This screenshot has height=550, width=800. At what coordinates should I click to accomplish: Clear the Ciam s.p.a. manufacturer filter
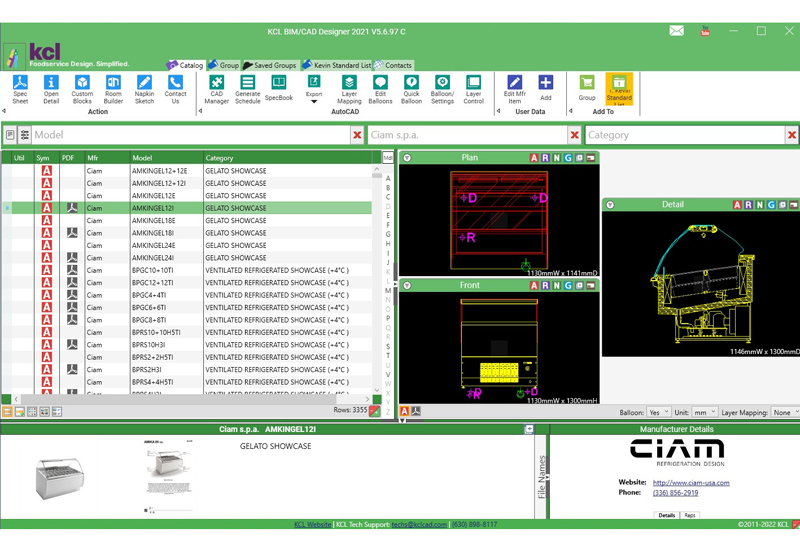coord(574,135)
